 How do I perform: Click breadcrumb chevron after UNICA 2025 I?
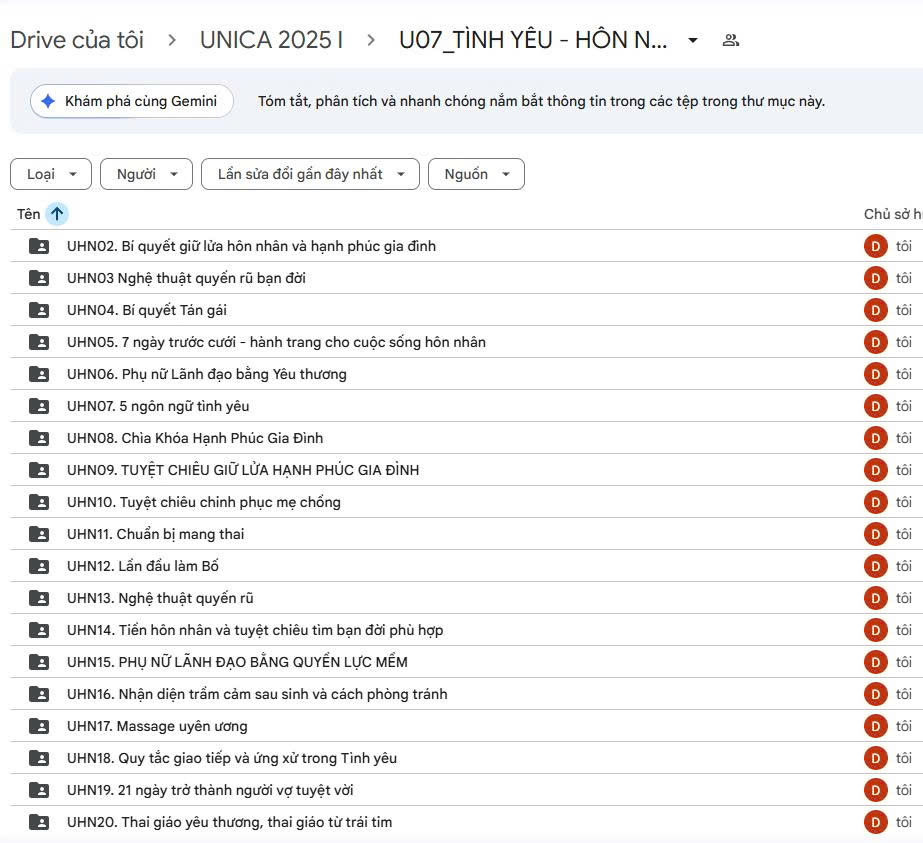tap(371, 40)
